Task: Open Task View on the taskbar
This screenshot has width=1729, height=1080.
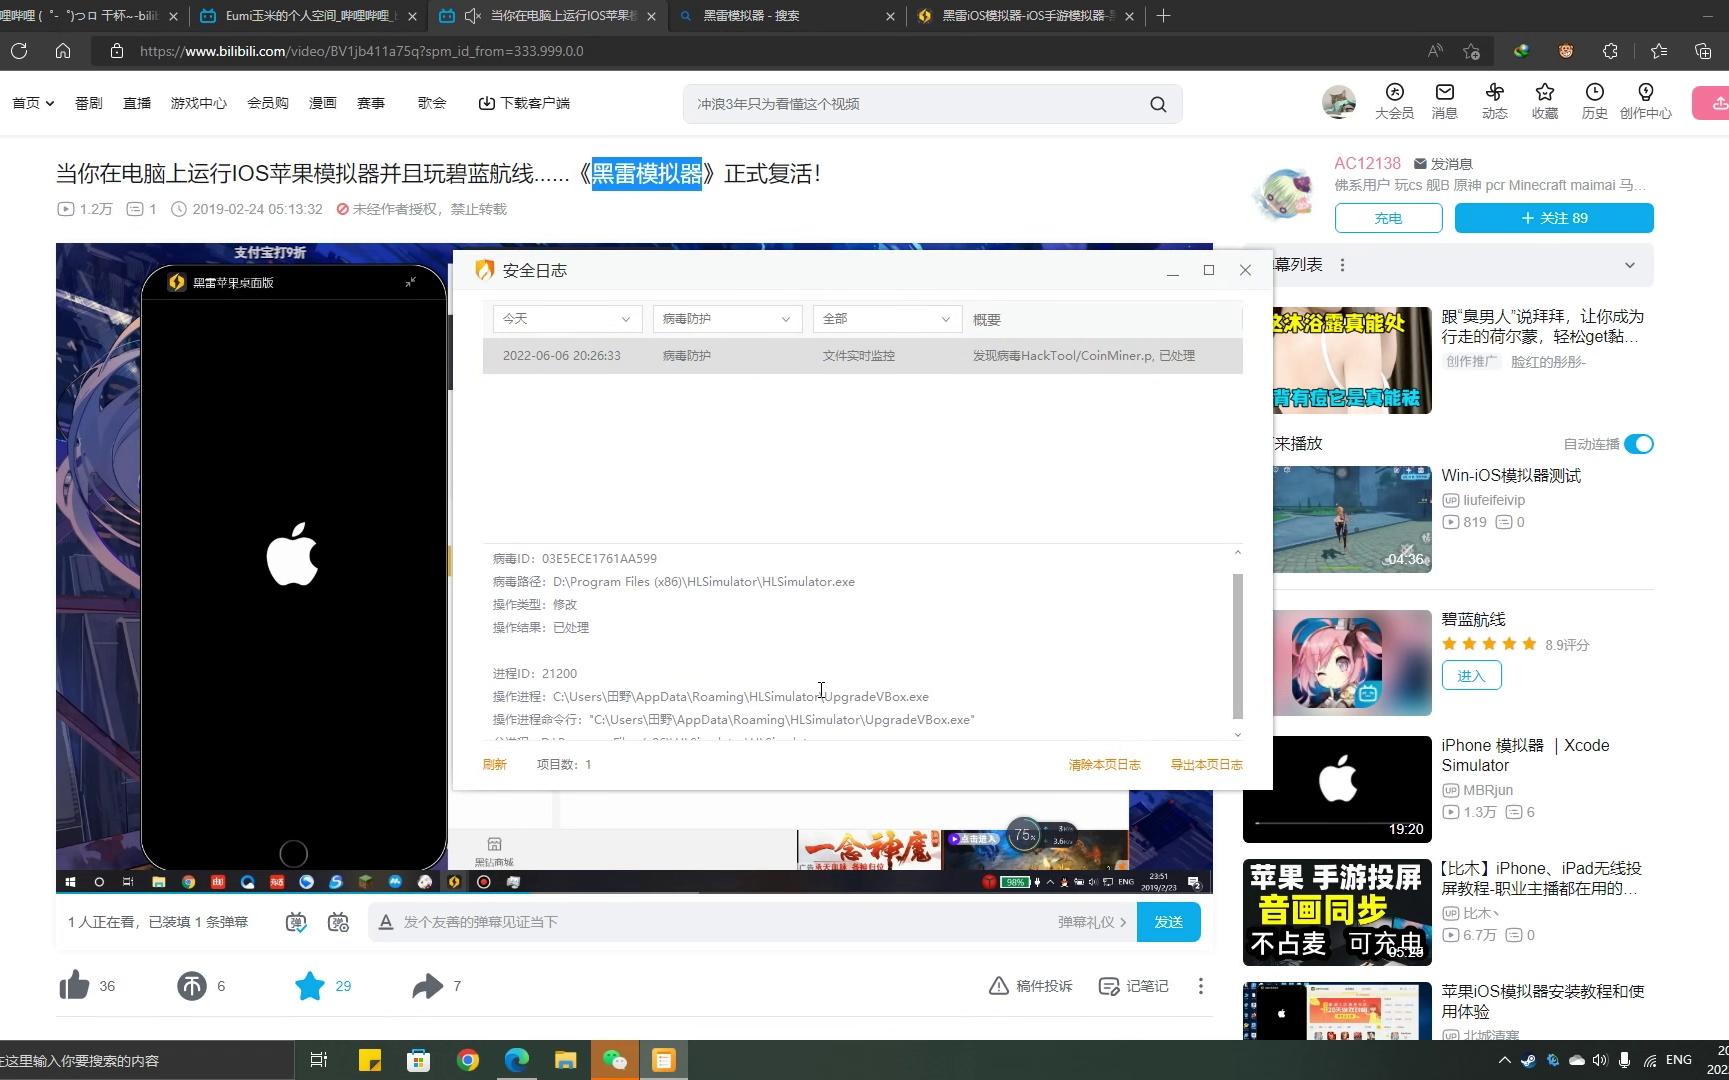Action: tap(319, 1060)
